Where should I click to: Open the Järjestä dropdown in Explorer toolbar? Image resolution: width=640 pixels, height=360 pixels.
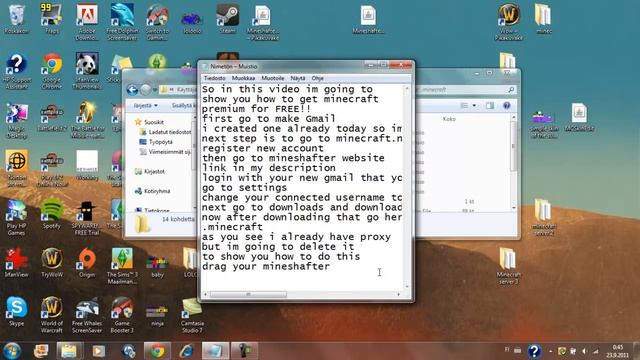(x=145, y=105)
